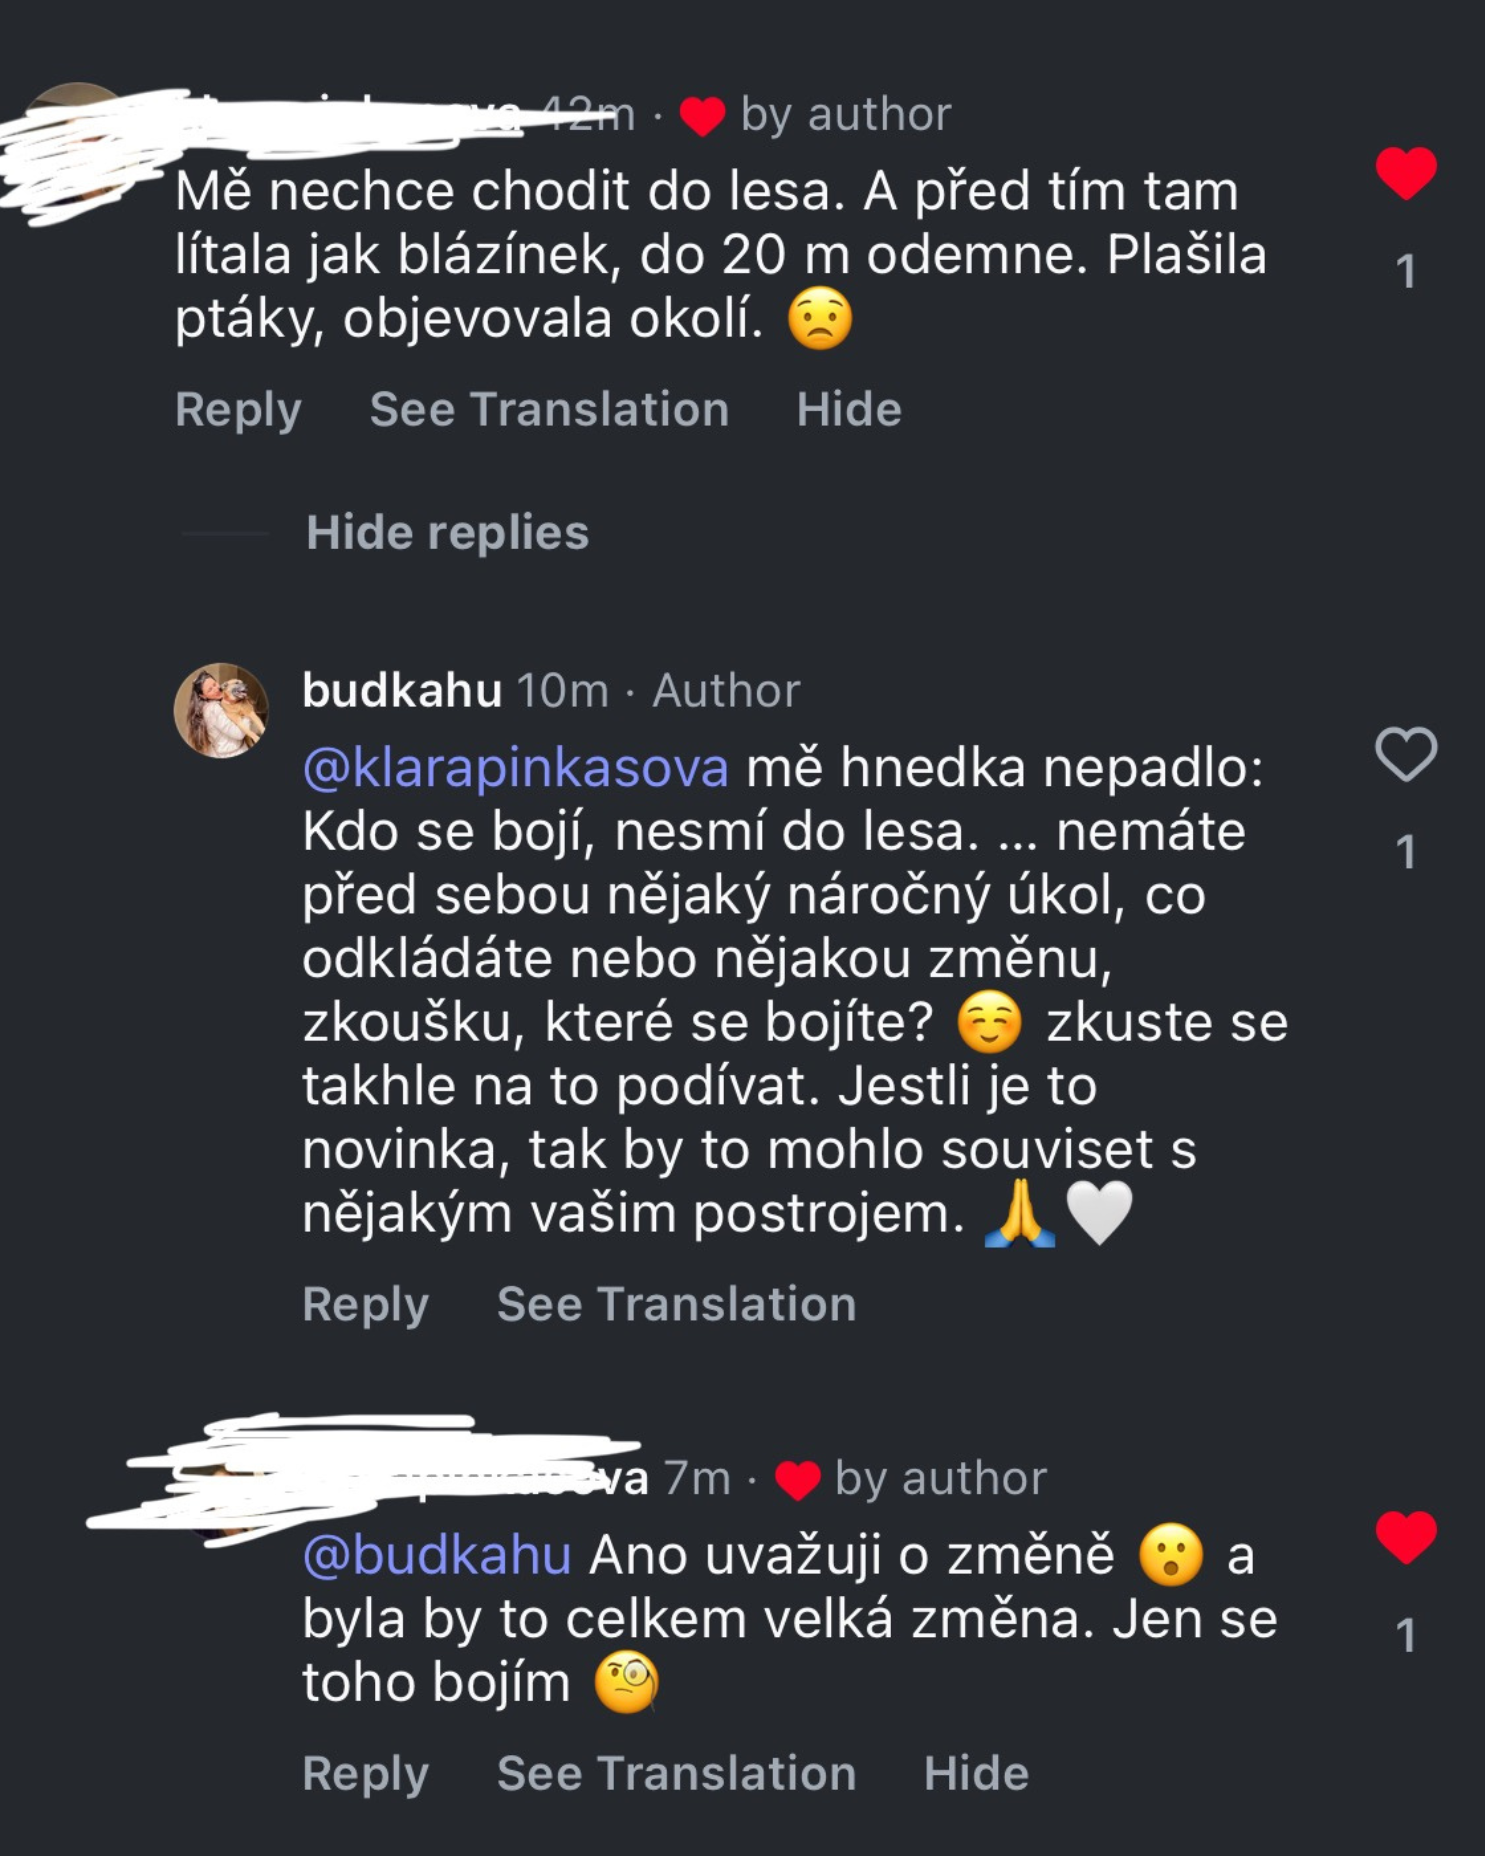The height and width of the screenshot is (1856, 1485).
Task: View like count on the bottom reply
Action: tap(1406, 1636)
